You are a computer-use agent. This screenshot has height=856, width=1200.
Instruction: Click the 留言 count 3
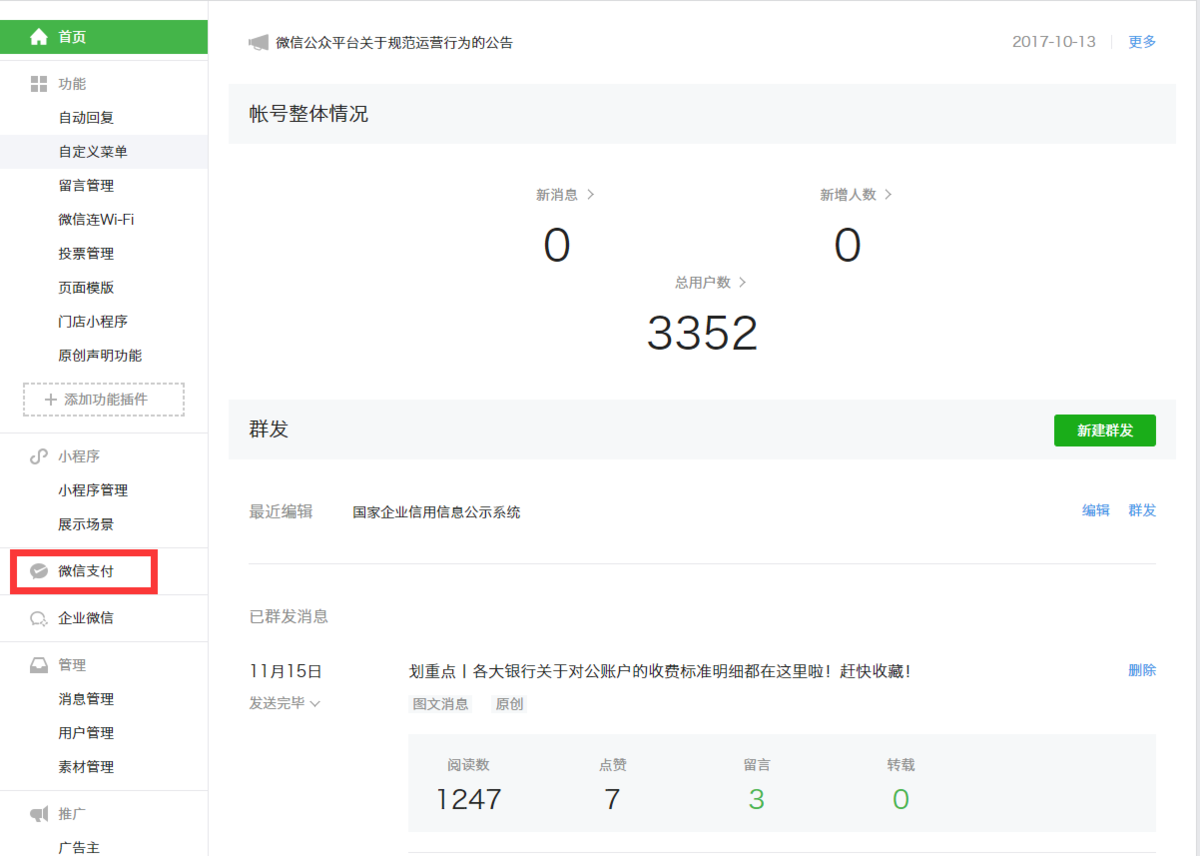pos(757,799)
